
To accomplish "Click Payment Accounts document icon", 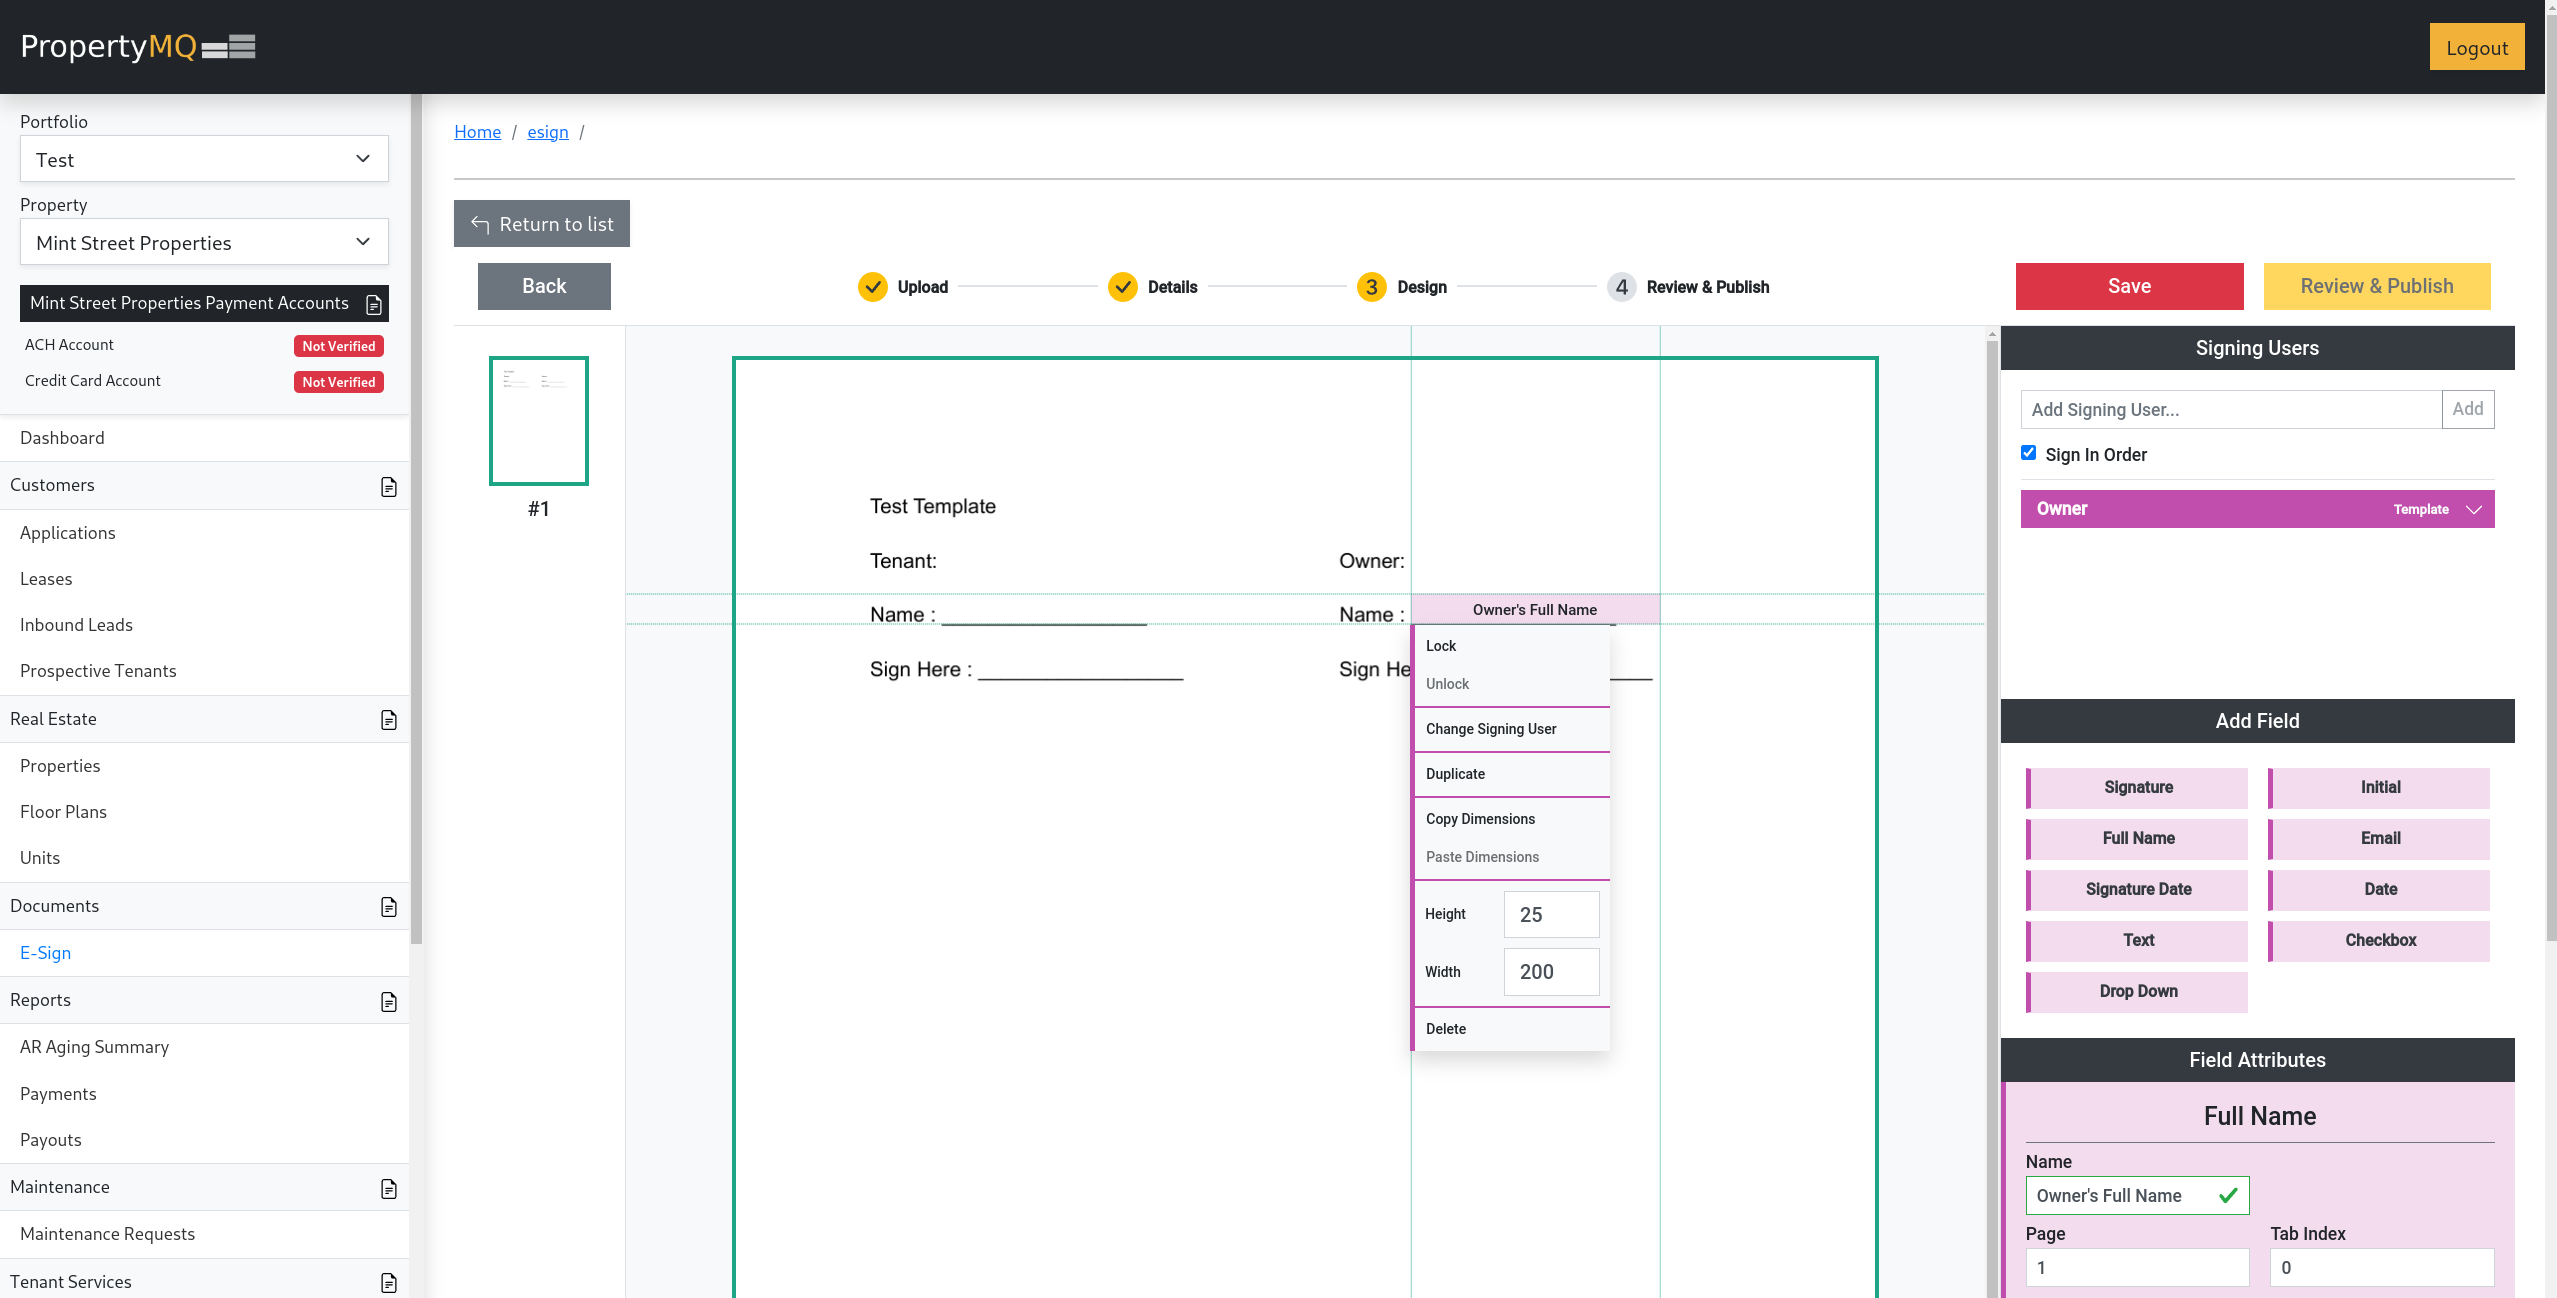I will click(374, 304).
